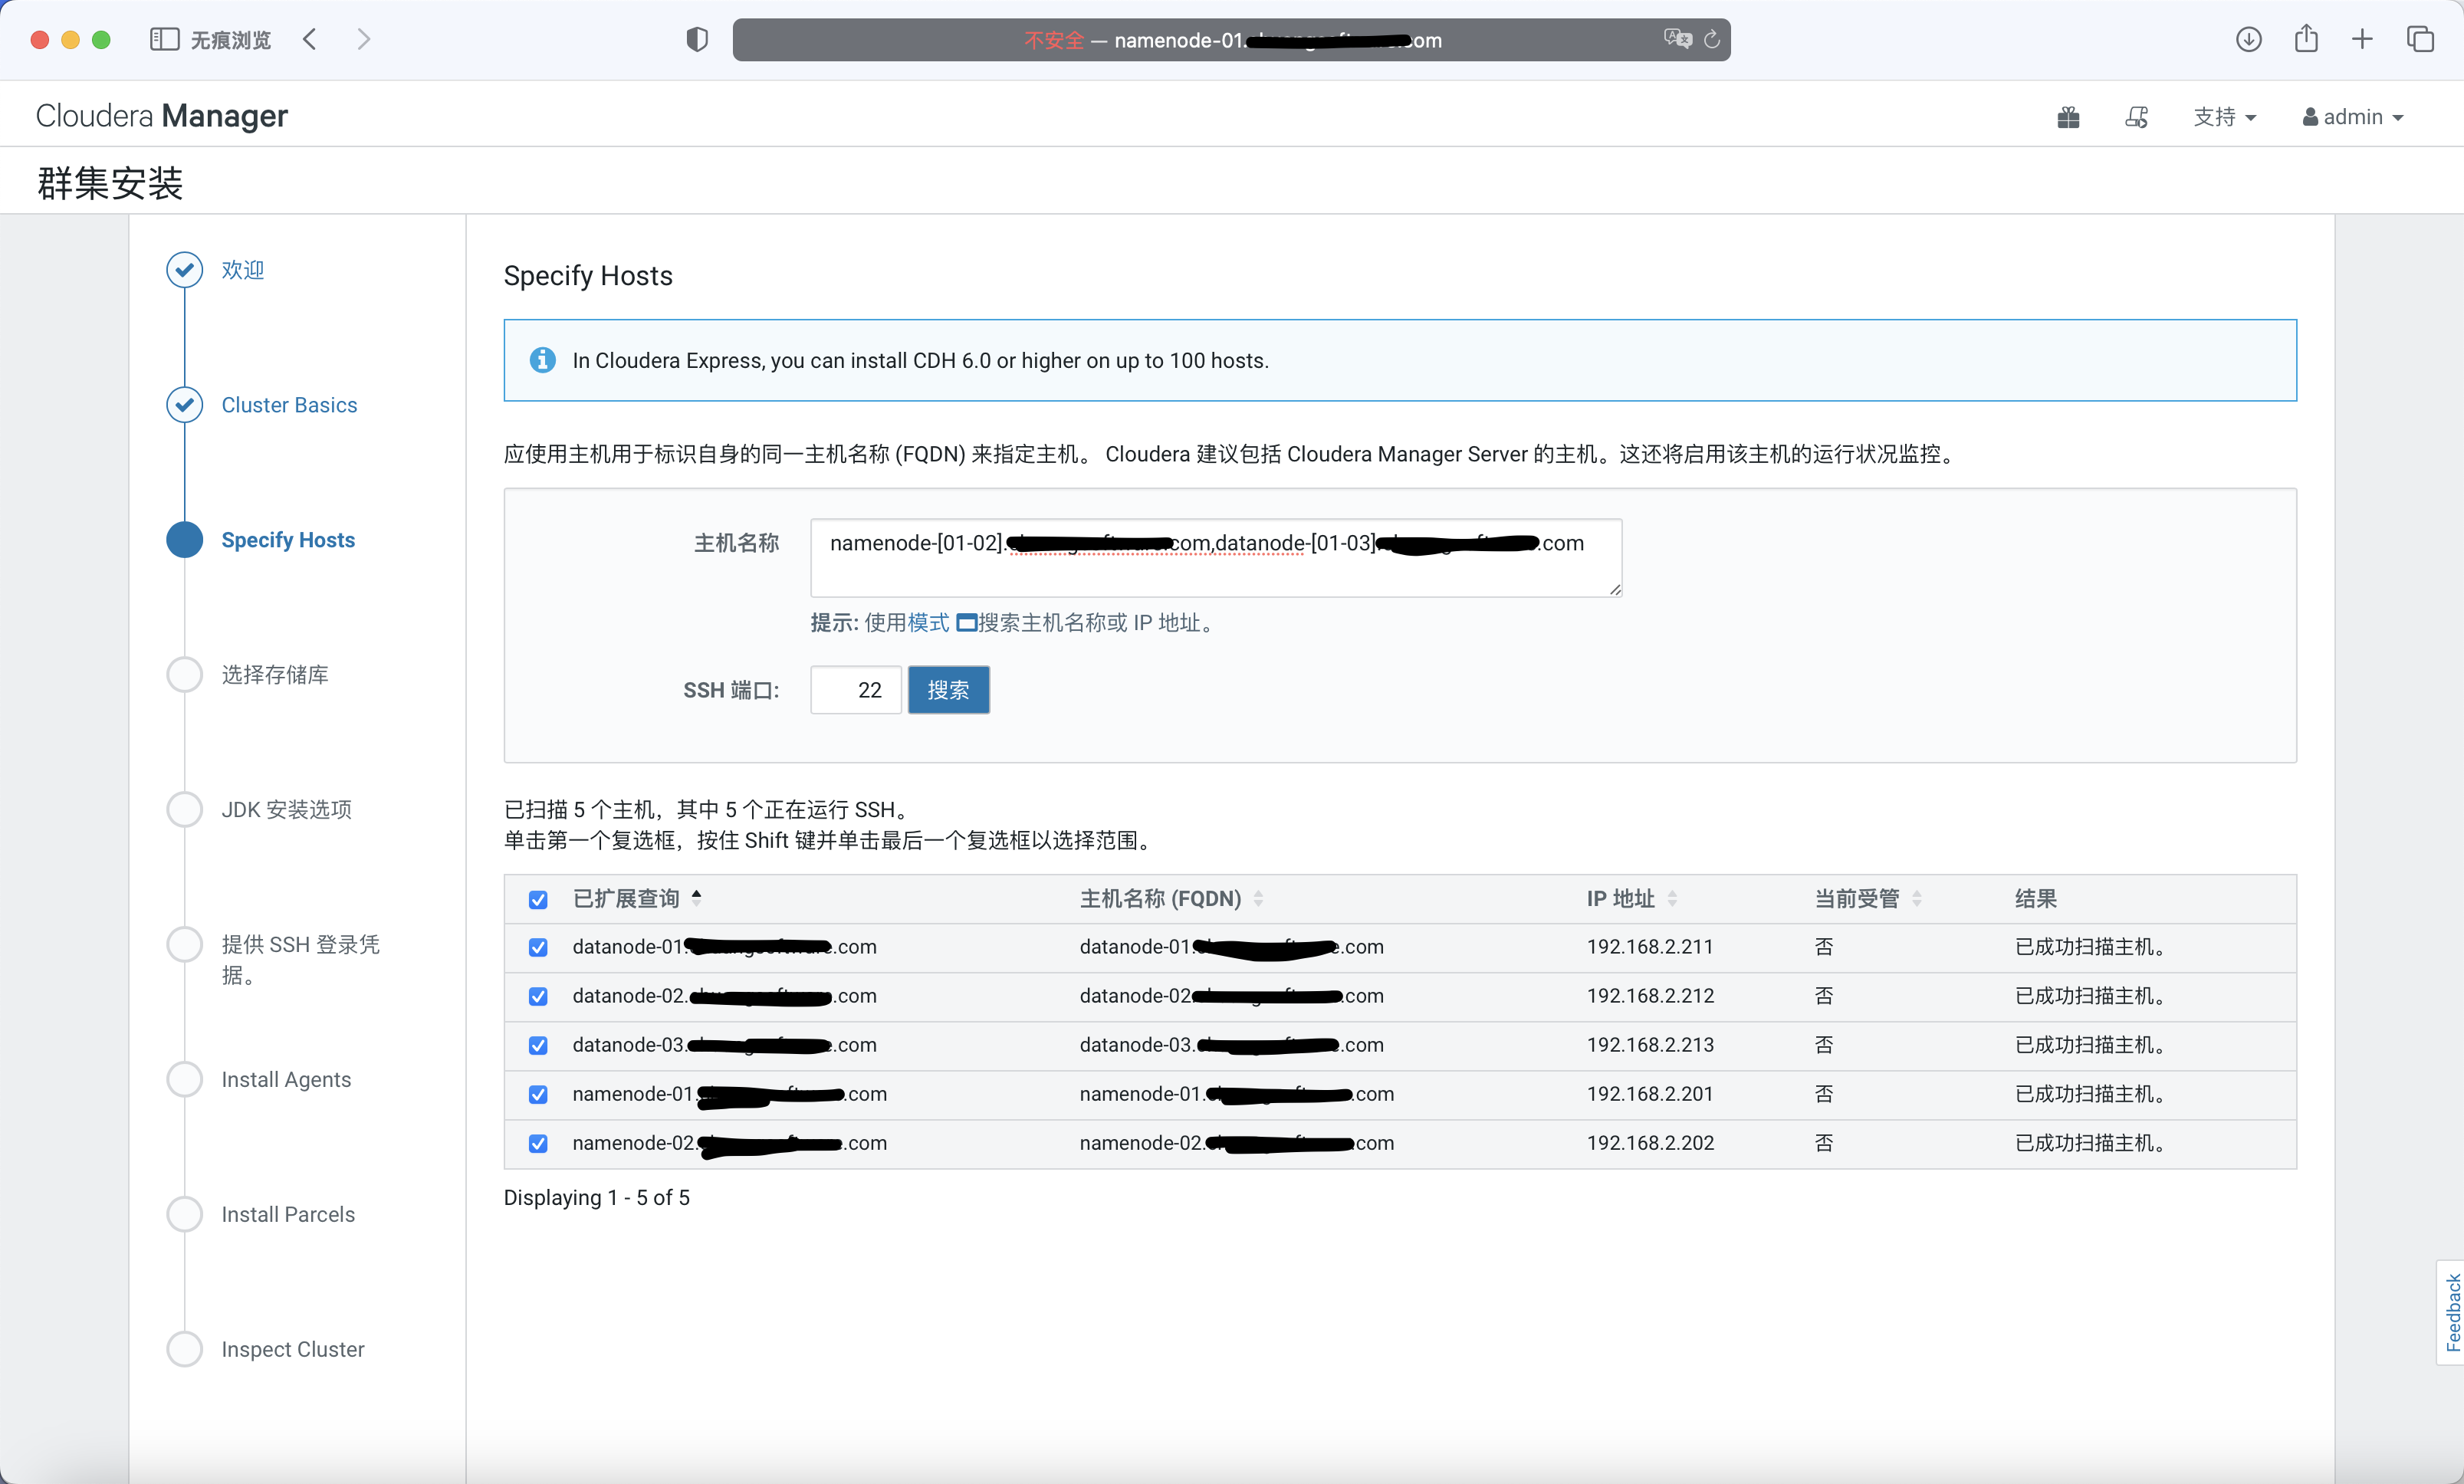
Task: Click the completed 欢迎 step checkmark circle
Action: point(185,270)
